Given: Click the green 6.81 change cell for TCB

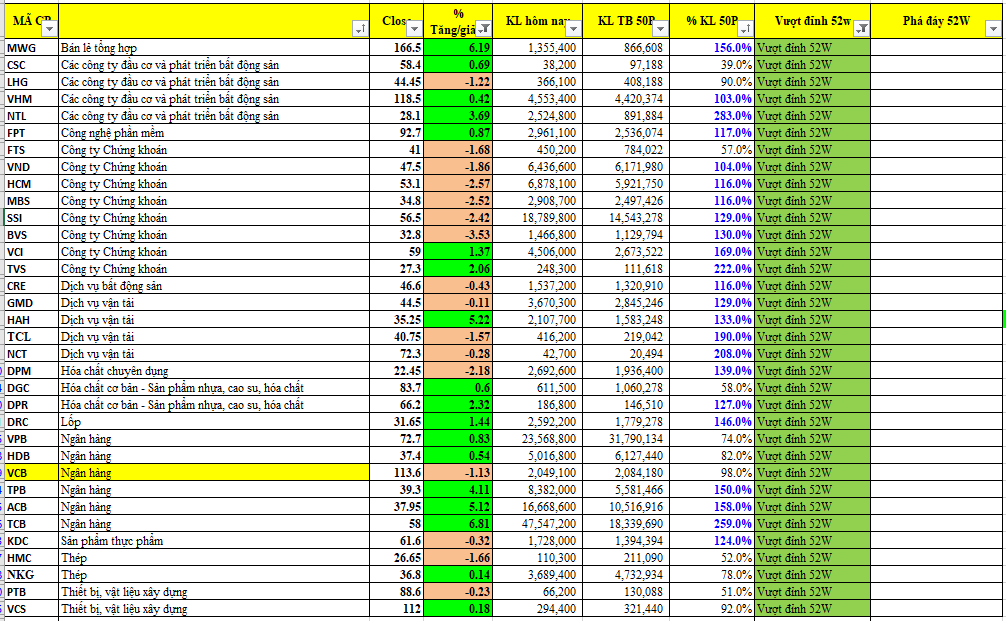Looking at the screenshot, I should (x=461, y=524).
